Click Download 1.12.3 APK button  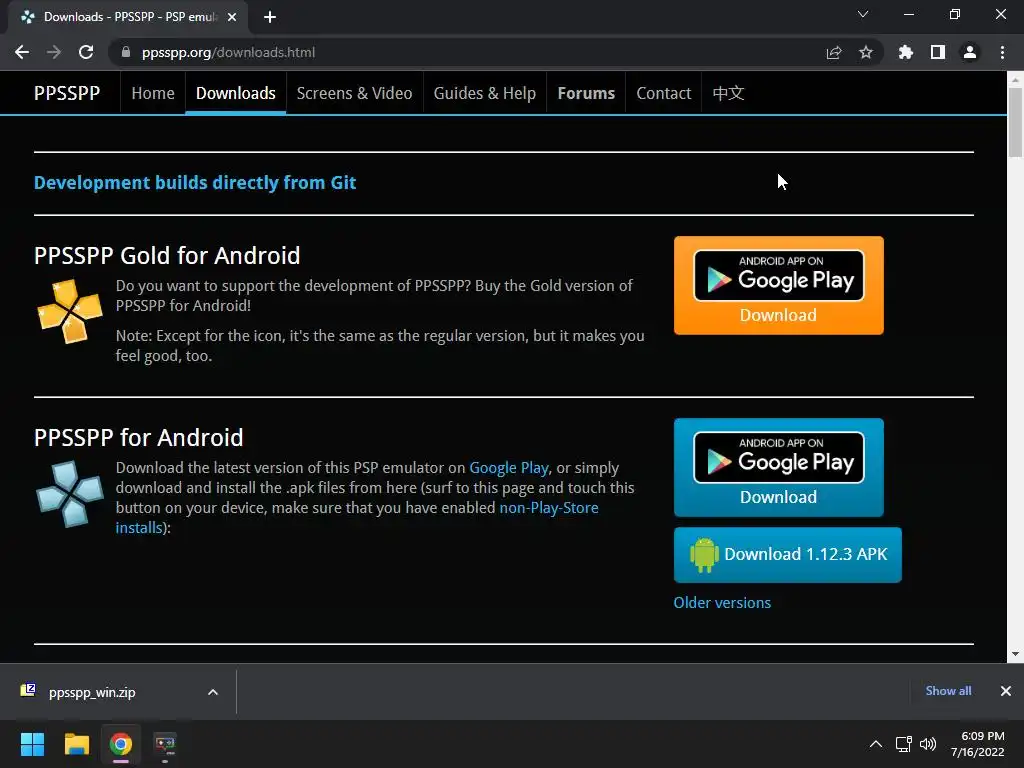coord(788,555)
